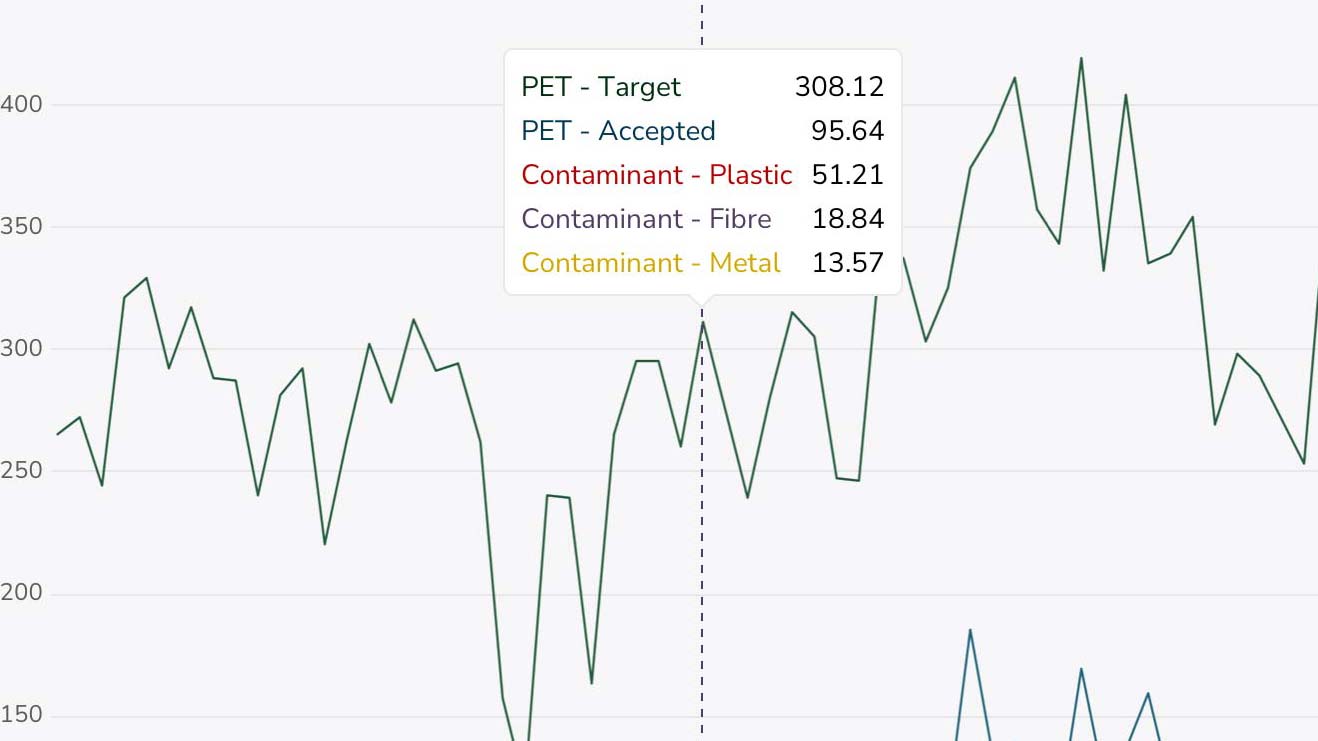This screenshot has height=741, width=1318.
Task: Click the 95.64 value in tooltip
Action: [x=847, y=131]
